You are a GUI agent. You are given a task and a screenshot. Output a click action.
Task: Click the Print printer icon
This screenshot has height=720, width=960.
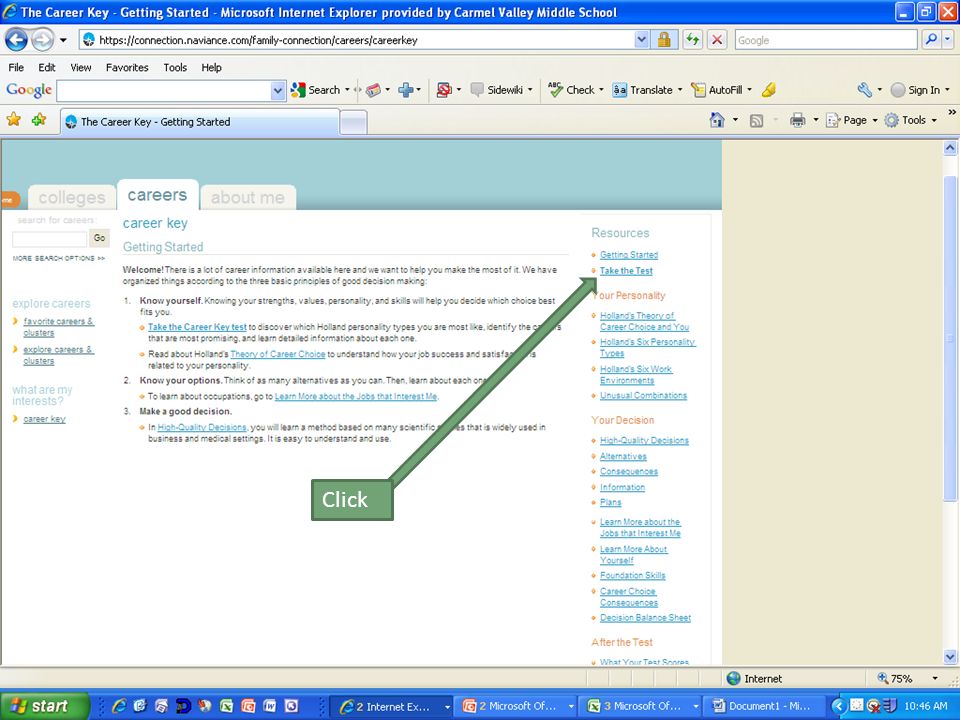tap(797, 120)
